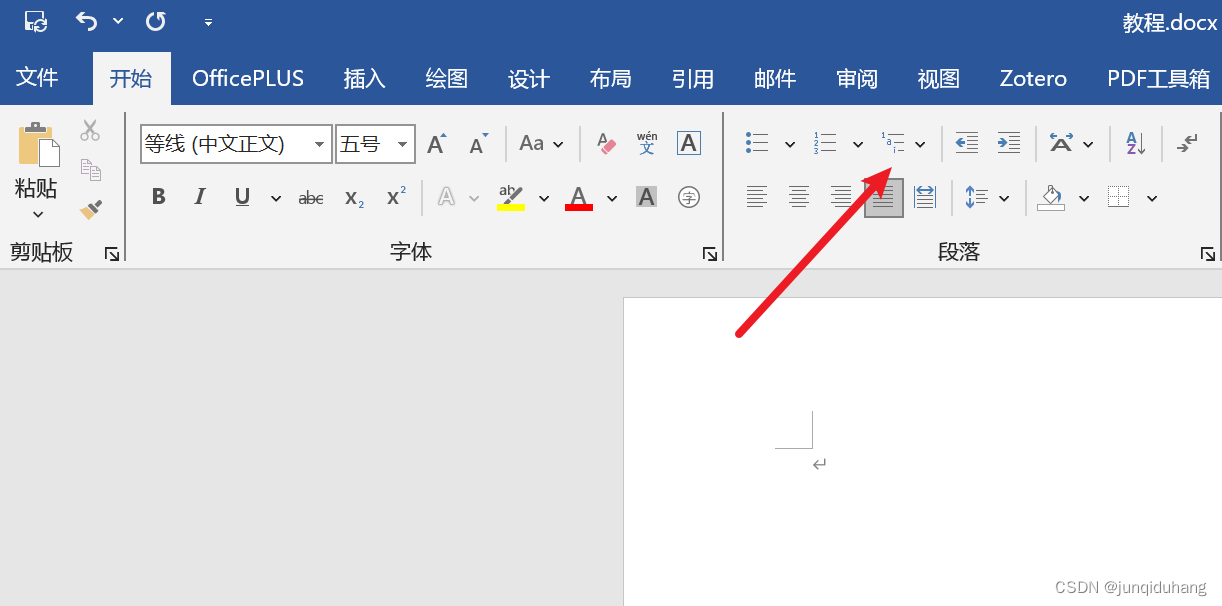Toggle center text alignment
The height and width of the screenshot is (606, 1222).
click(x=798, y=196)
